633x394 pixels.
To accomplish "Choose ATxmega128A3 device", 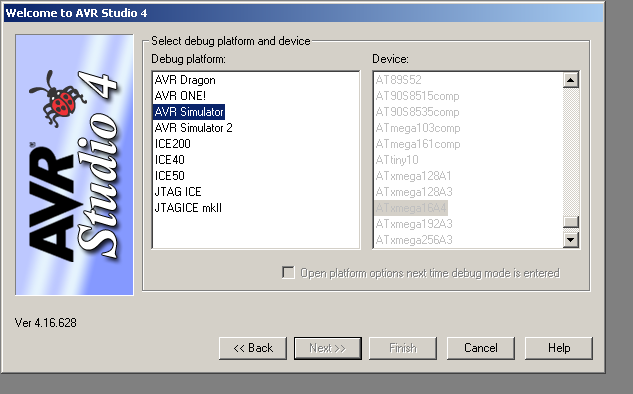I will point(414,192).
